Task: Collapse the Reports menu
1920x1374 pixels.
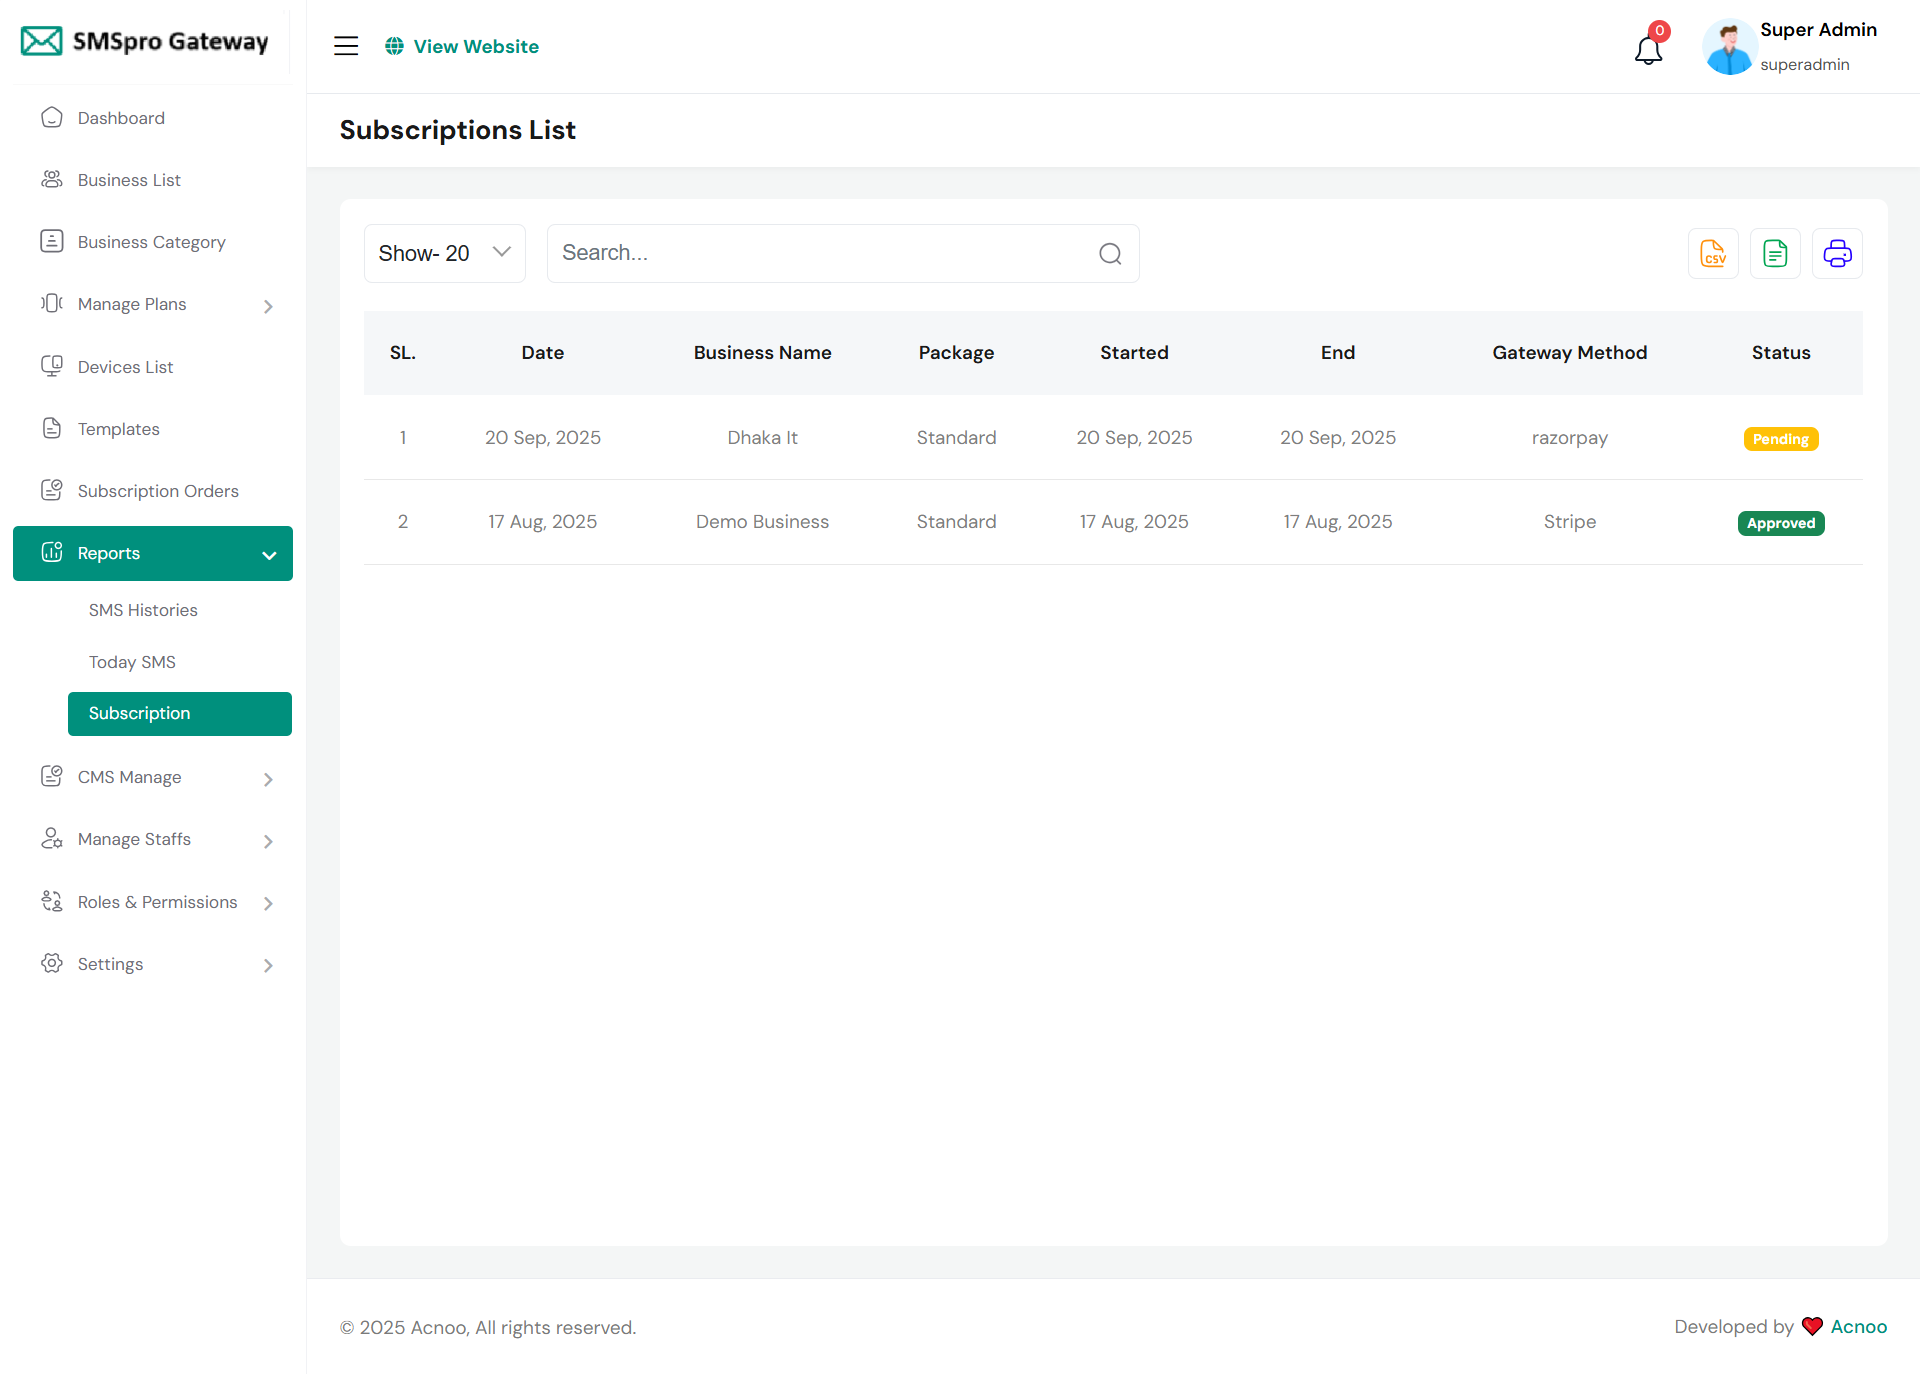Action: pyautogui.click(x=153, y=553)
